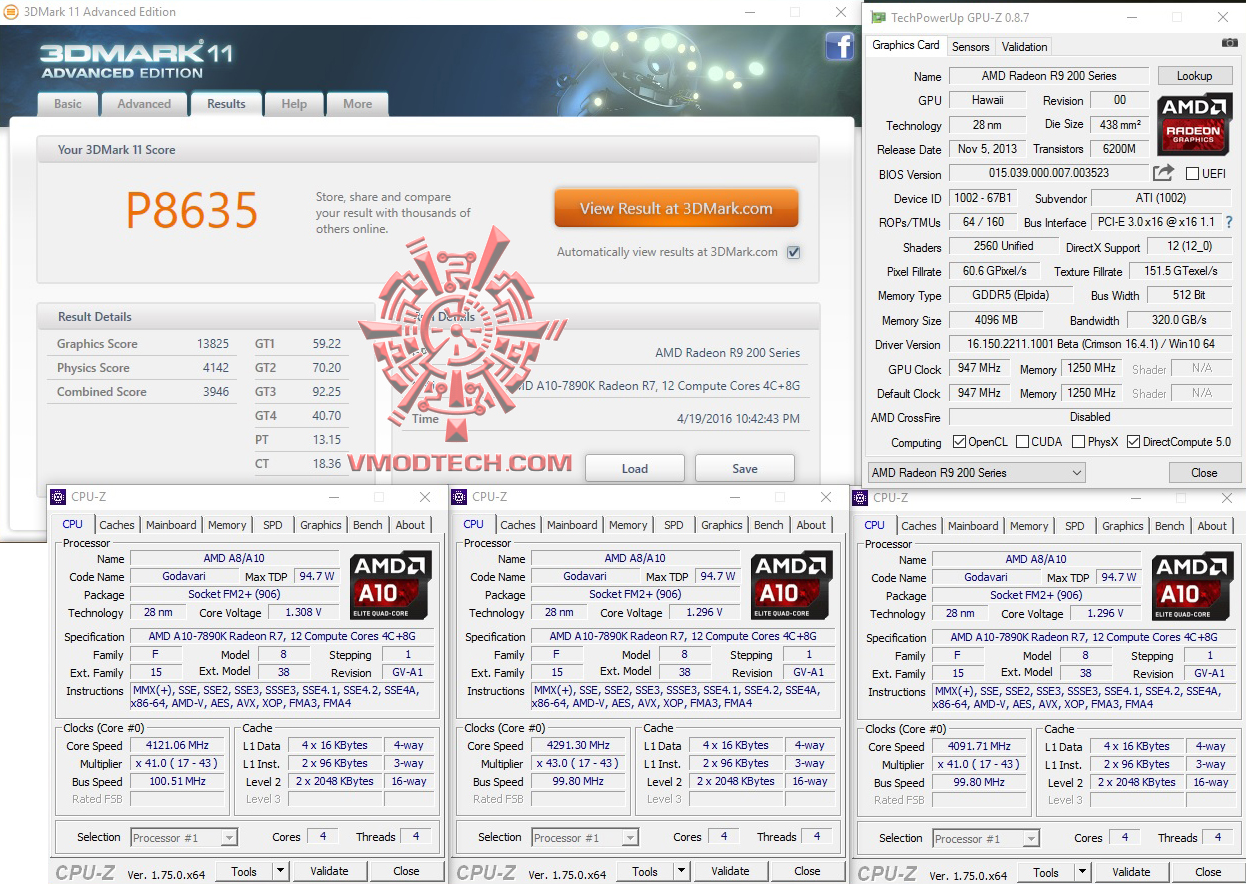Click Graphics Score value 13825

(x=213, y=344)
